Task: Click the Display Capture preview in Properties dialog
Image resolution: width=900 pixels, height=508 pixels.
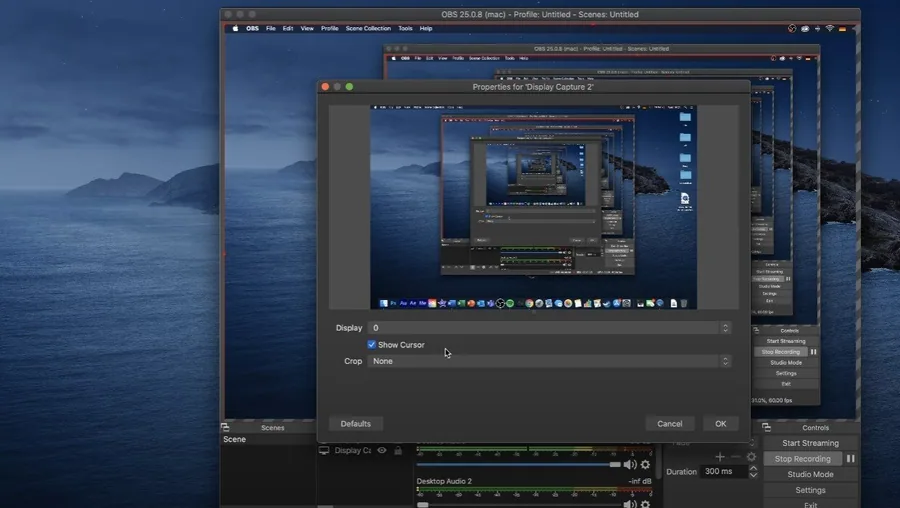Action: 533,207
